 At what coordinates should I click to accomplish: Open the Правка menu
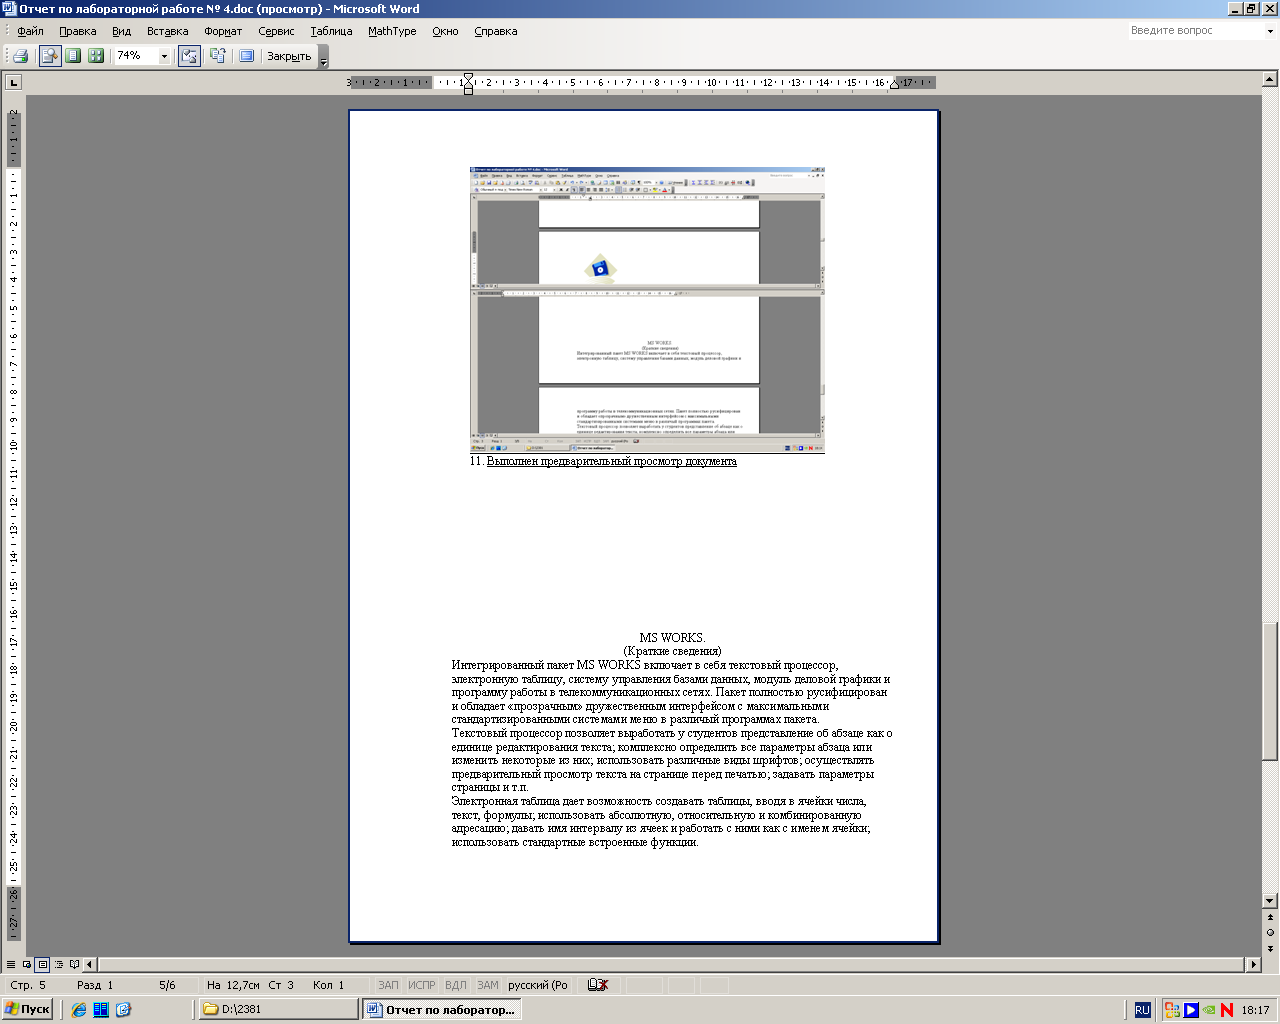click(78, 31)
